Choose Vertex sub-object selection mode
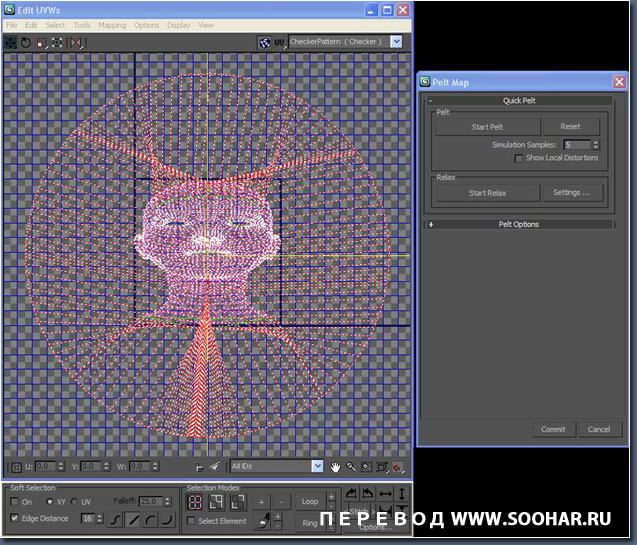The image size is (637, 545). (x=196, y=500)
